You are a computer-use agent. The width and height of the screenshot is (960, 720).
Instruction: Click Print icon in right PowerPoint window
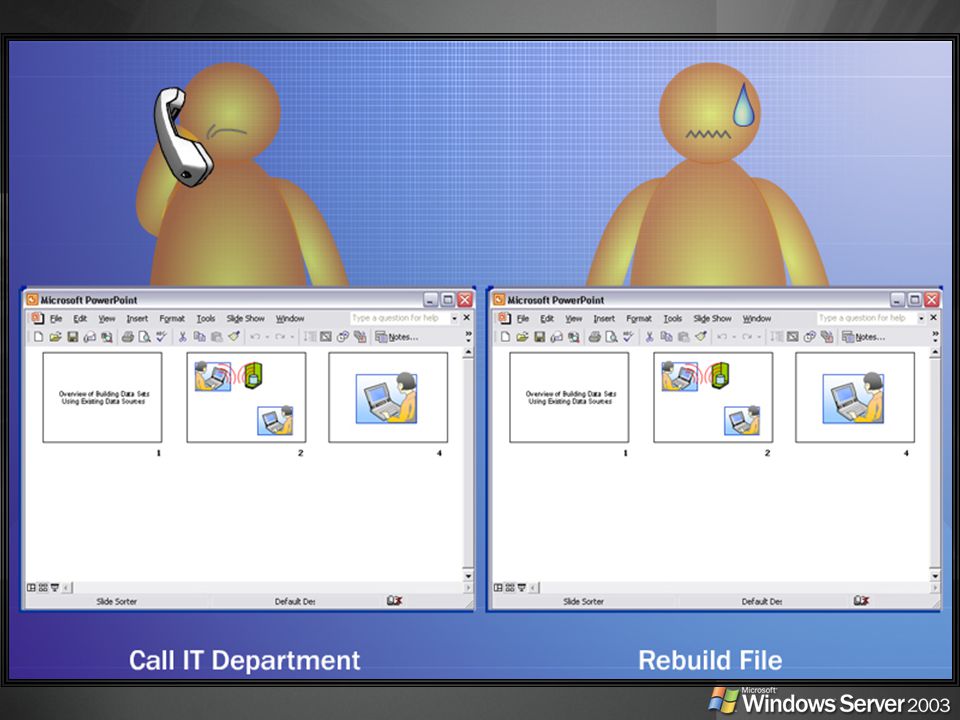[594, 337]
